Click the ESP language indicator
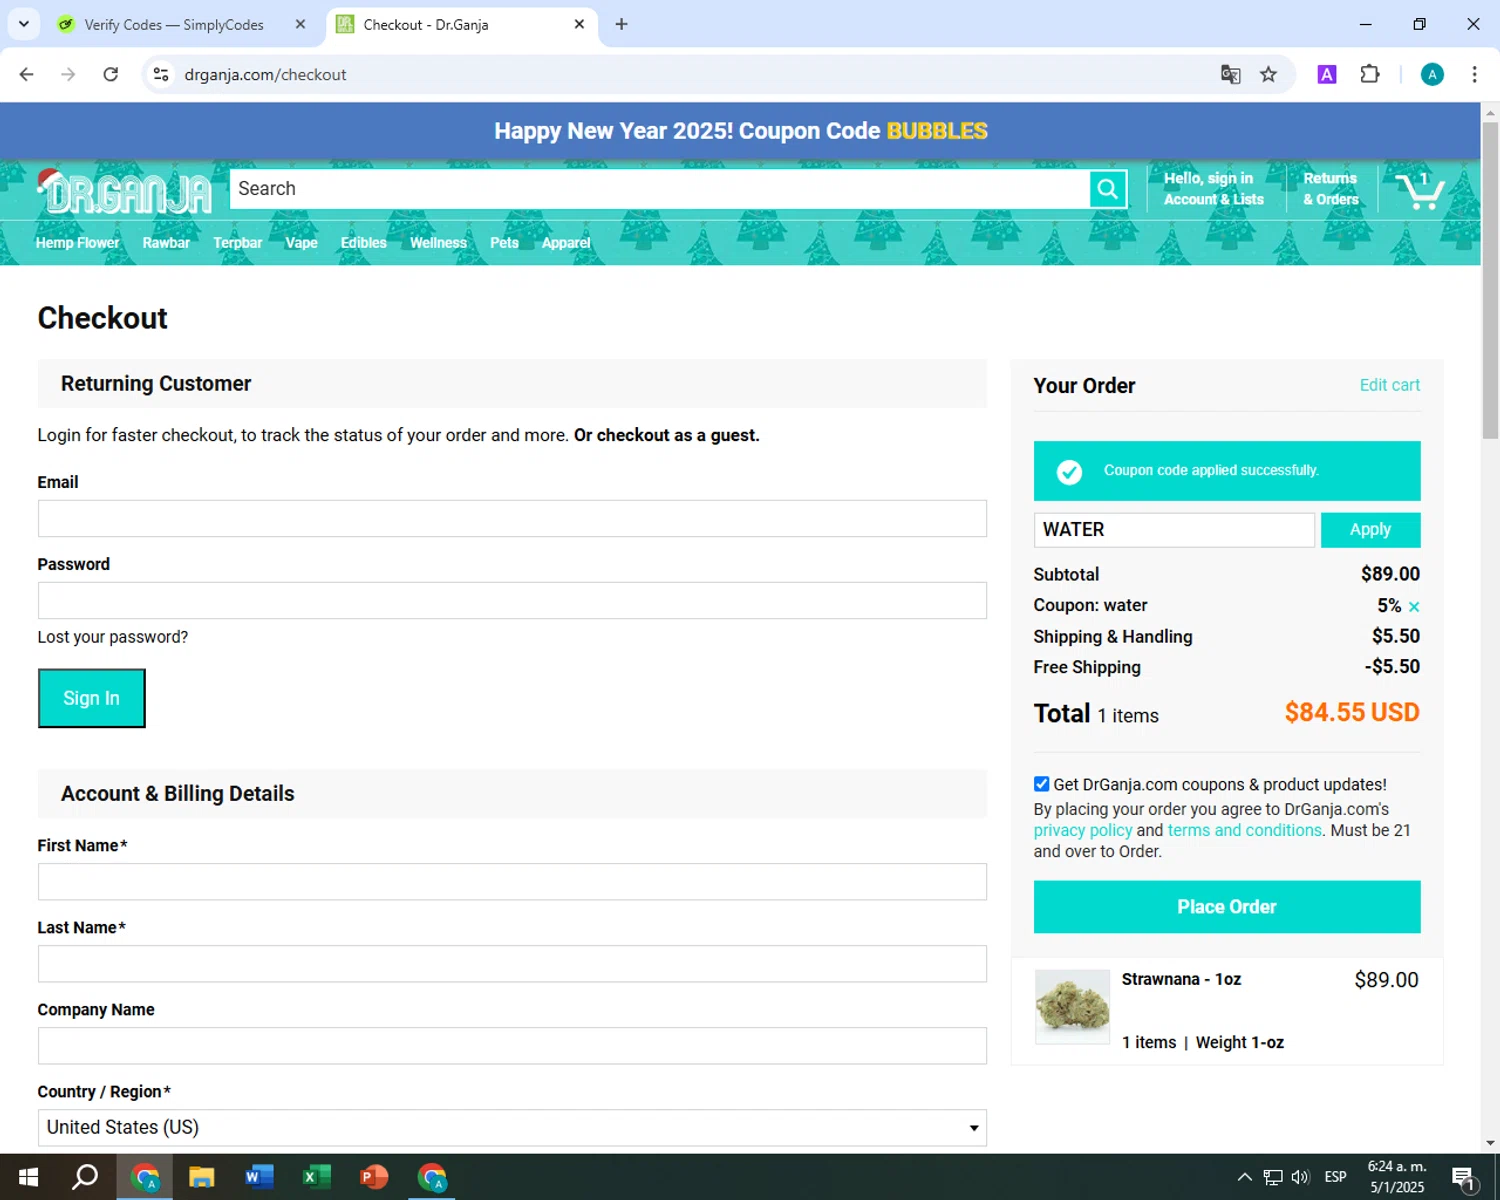This screenshot has width=1500, height=1200. point(1335,1177)
